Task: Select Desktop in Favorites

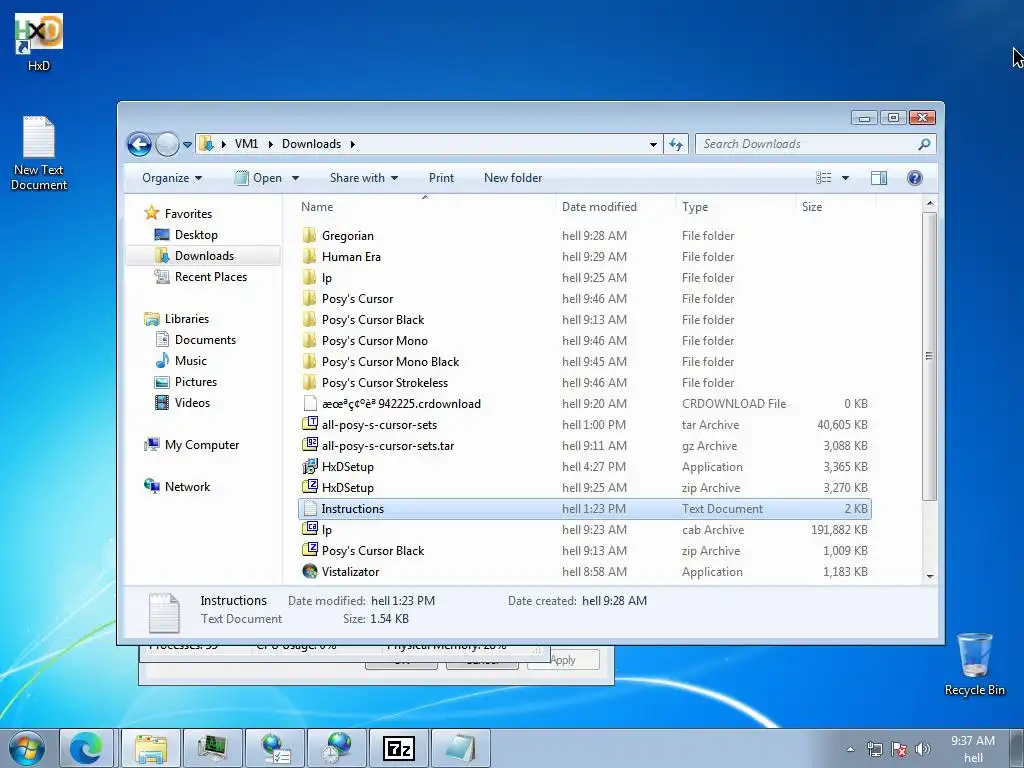Action: (196, 234)
